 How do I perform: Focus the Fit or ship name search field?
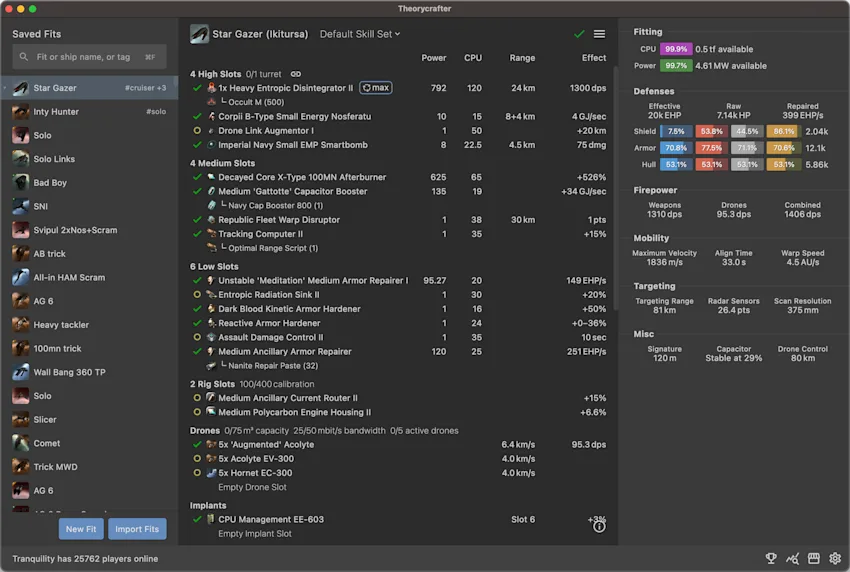(89, 57)
